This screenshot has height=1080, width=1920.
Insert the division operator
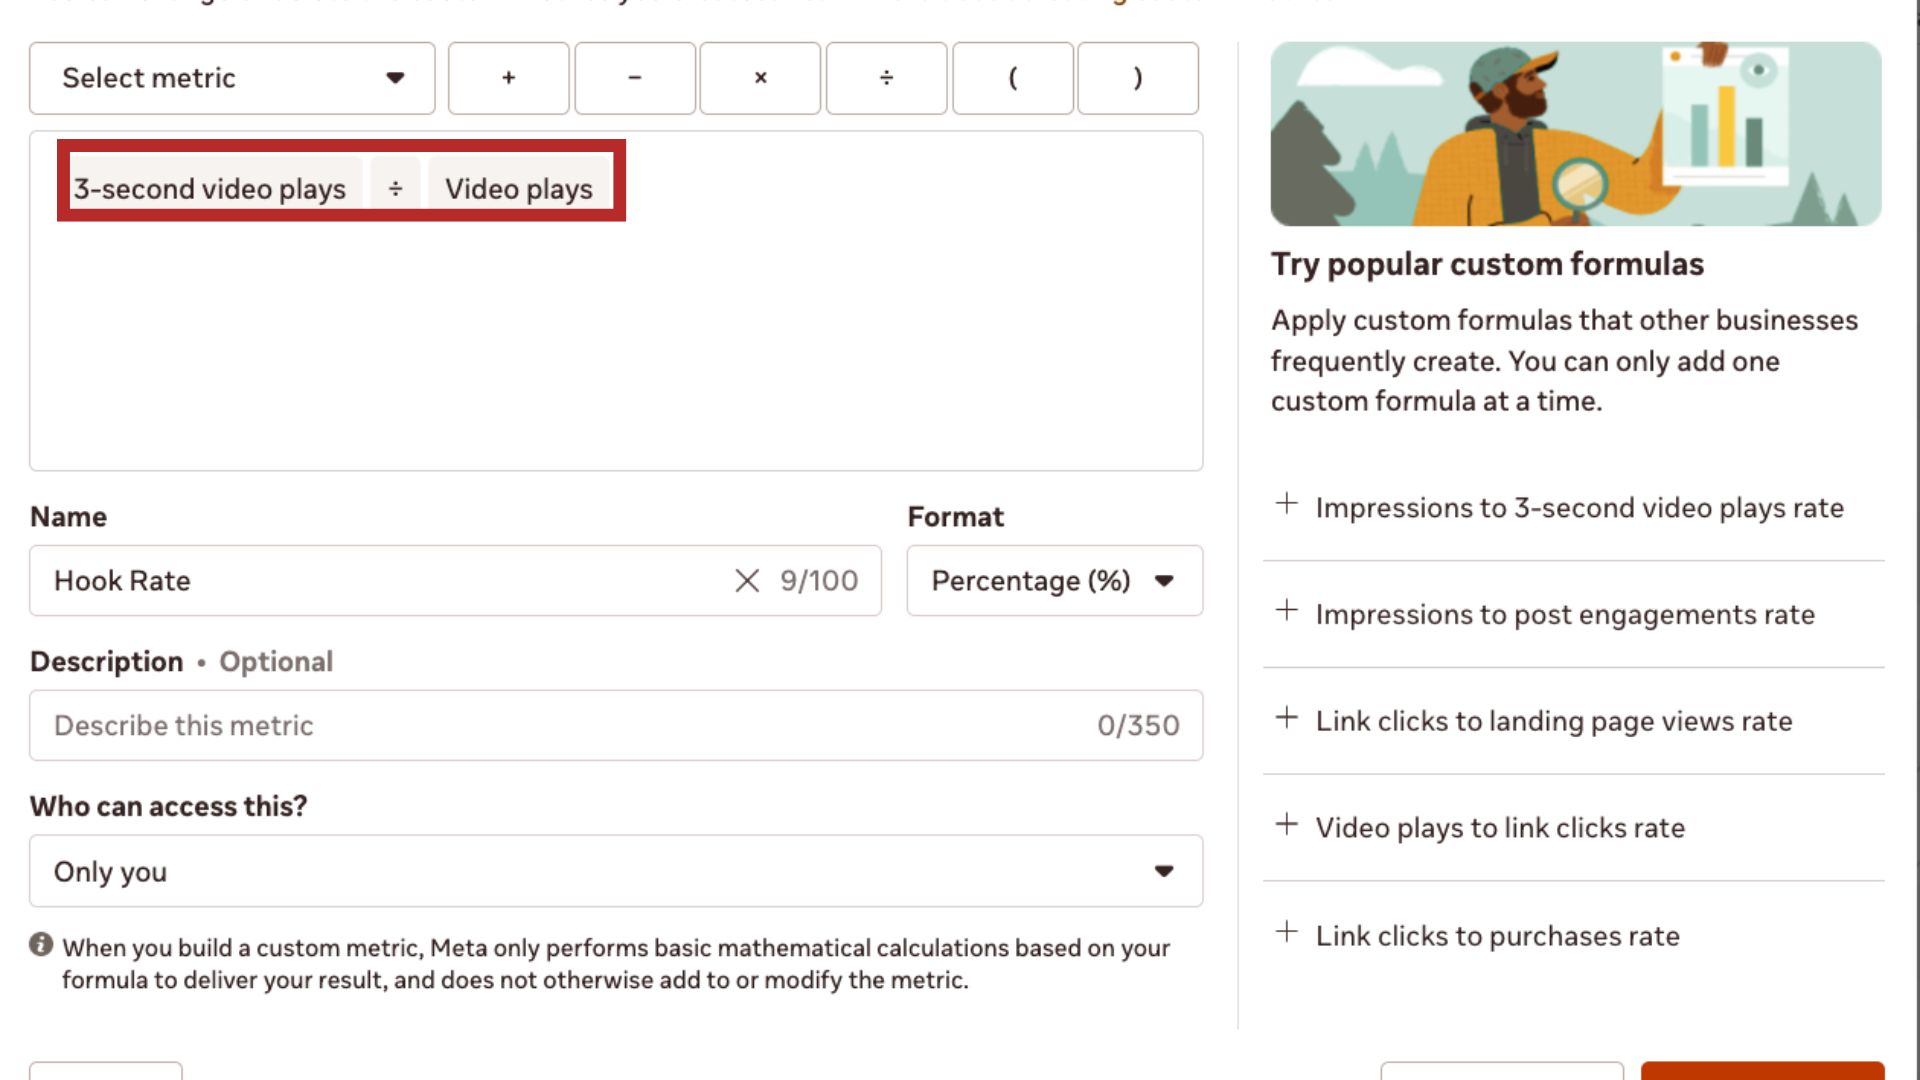click(x=886, y=78)
